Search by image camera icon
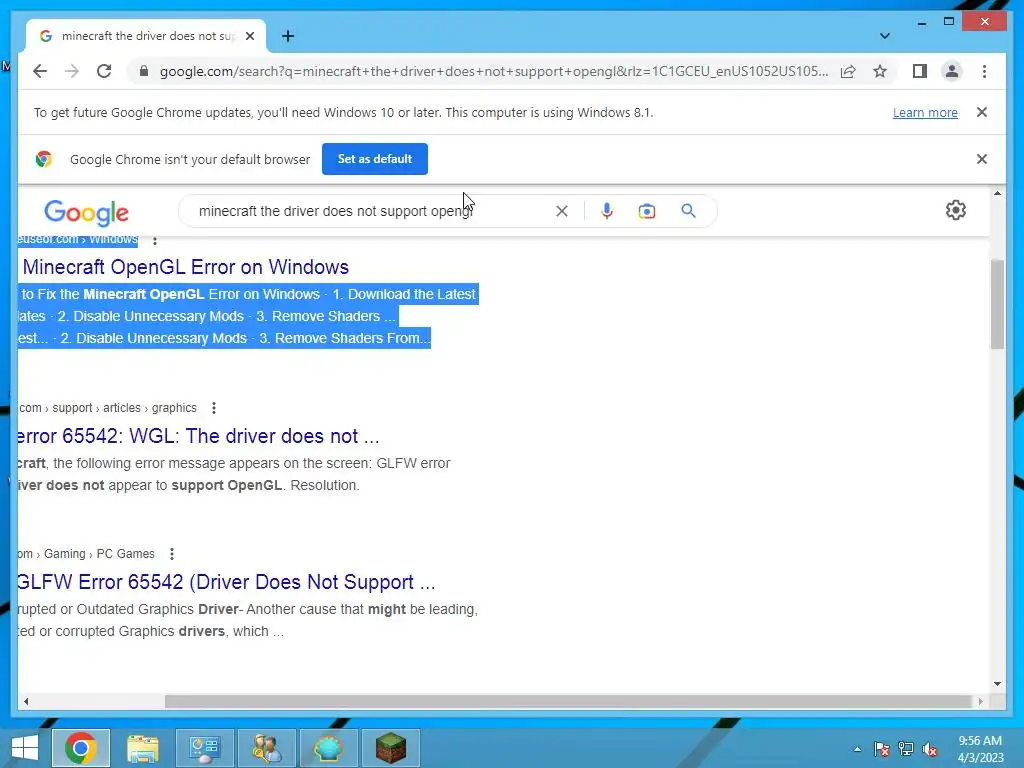This screenshot has width=1024, height=768. coord(647,211)
